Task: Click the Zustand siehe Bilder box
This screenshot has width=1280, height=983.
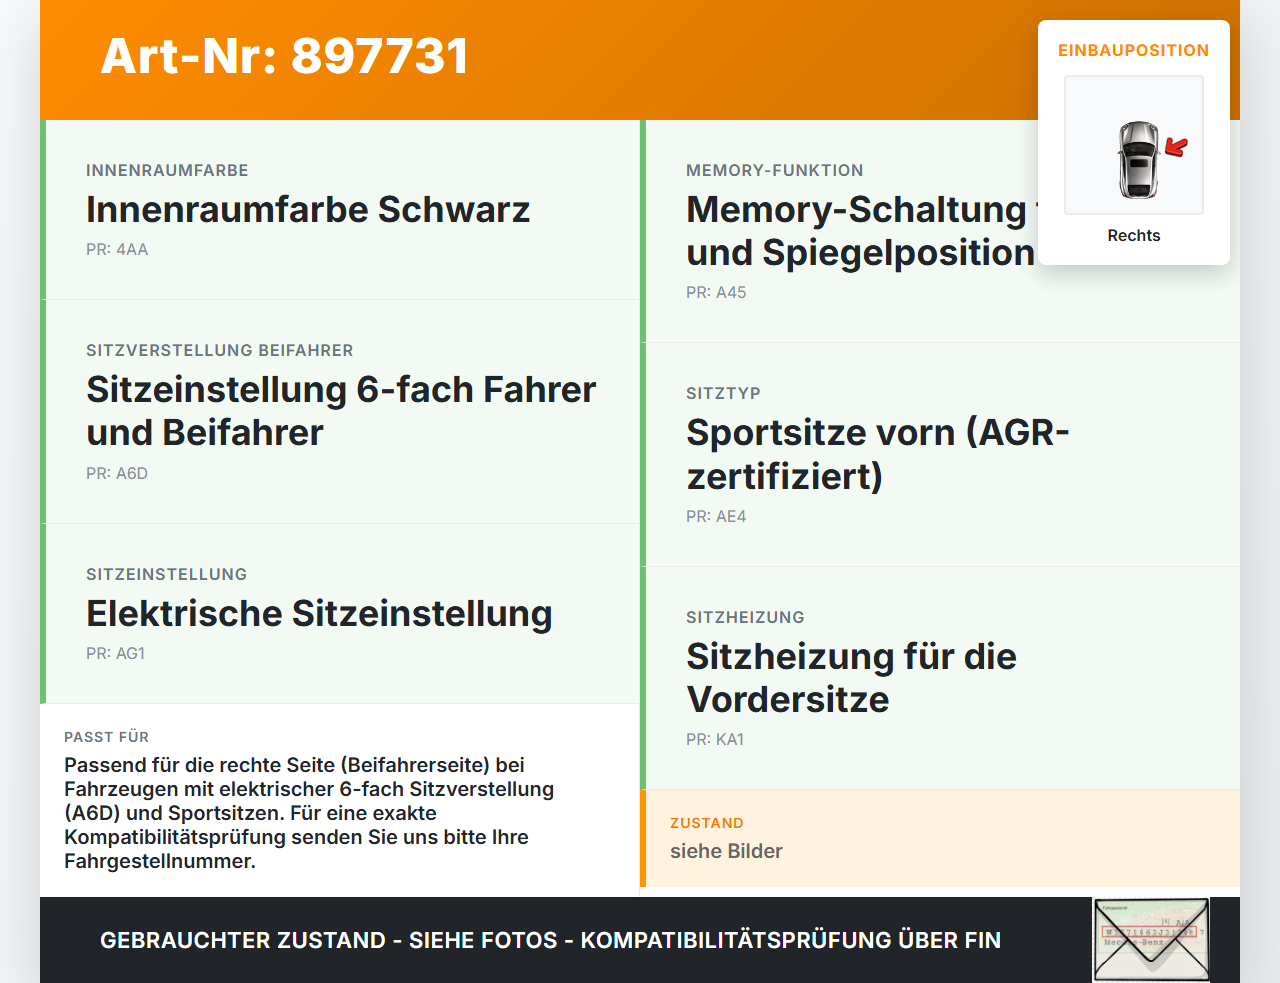Action: [940, 838]
